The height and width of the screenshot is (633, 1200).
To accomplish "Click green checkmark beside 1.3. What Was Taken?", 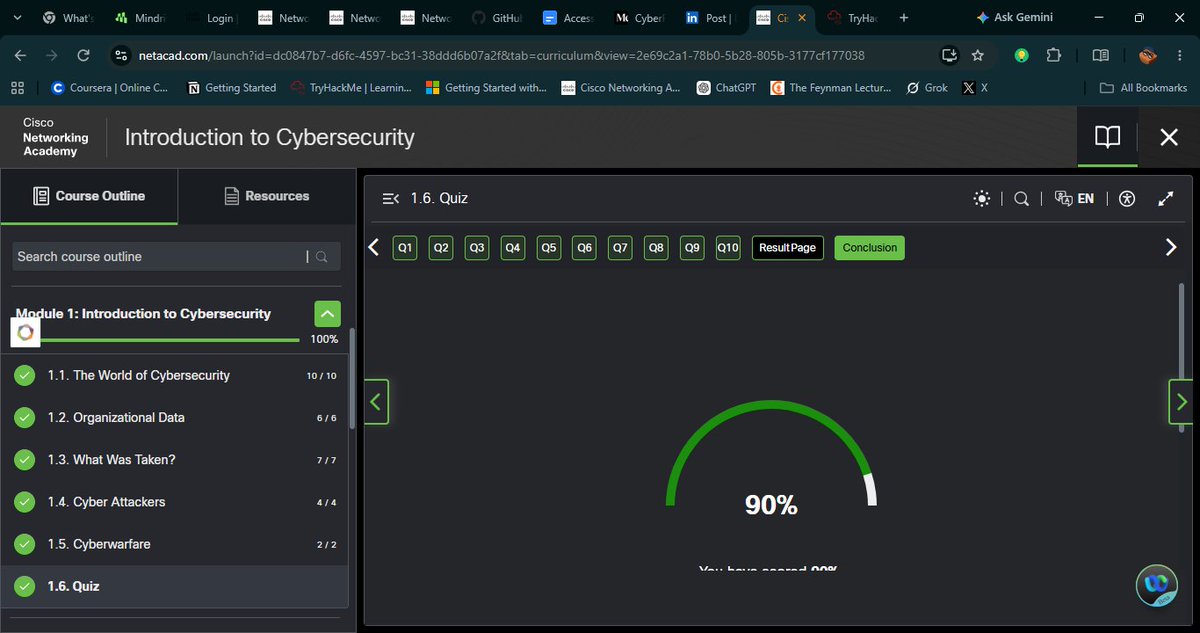I will click(24, 460).
